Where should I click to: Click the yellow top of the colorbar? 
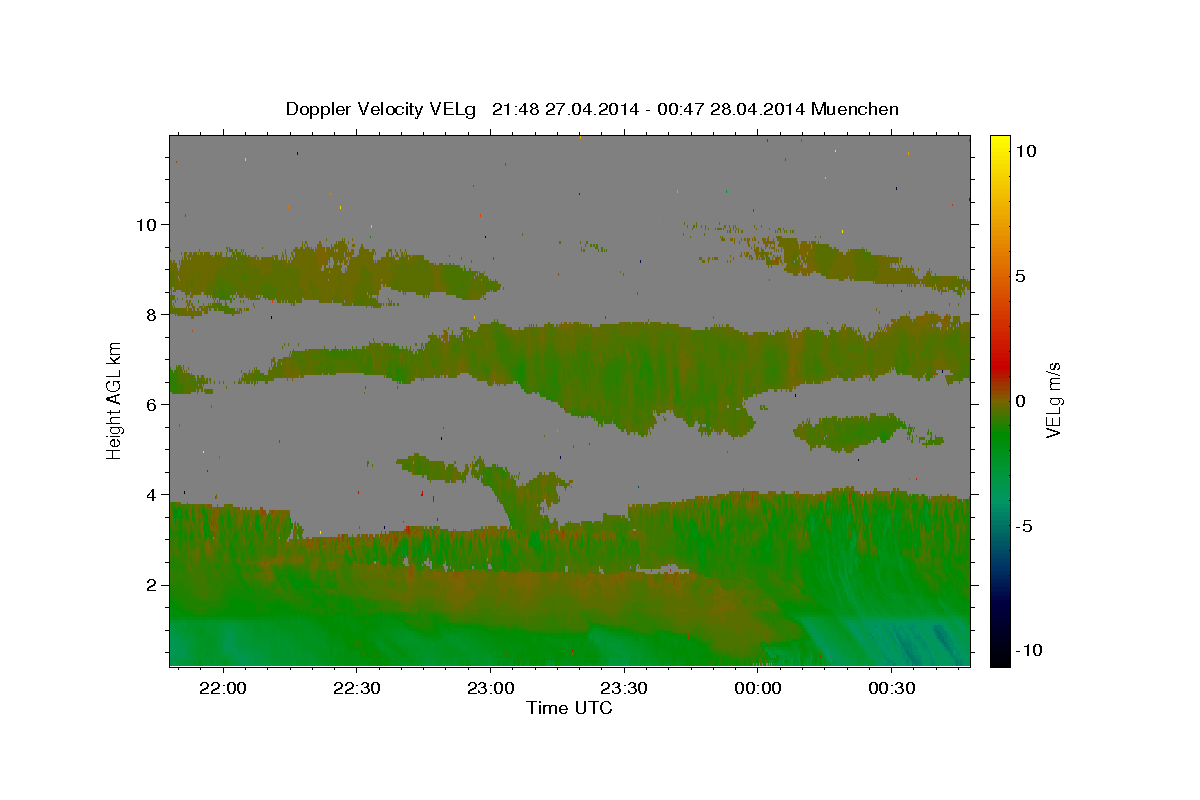[1000, 142]
